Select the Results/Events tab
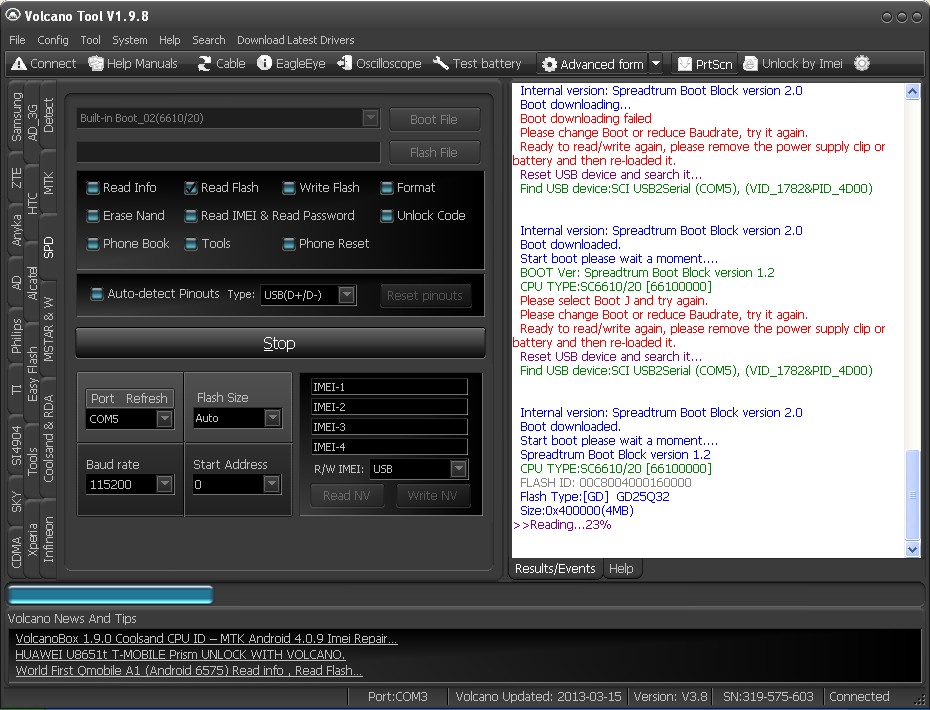Viewport: 930px width, 710px height. [x=555, y=568]
